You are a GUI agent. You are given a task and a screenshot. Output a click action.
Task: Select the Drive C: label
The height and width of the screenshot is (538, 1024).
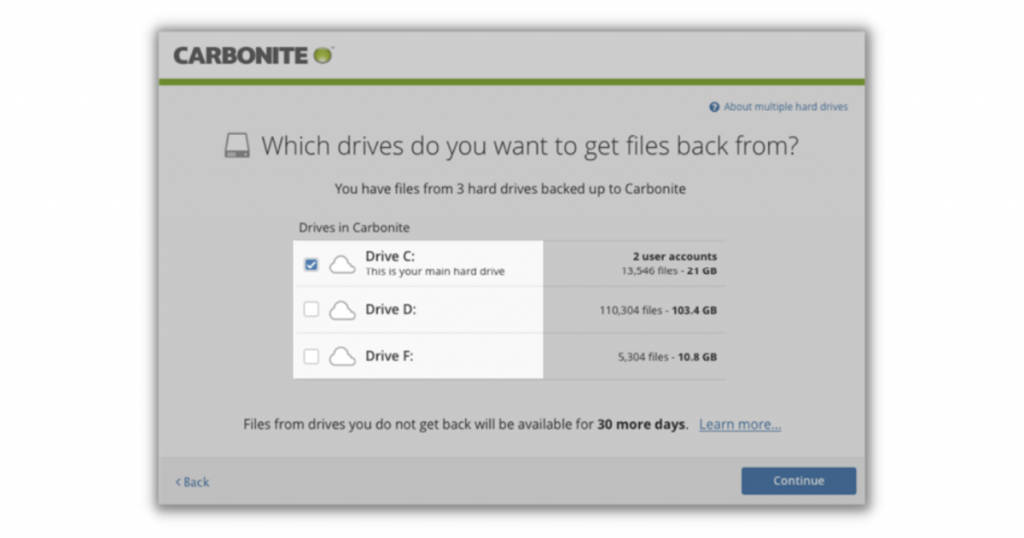[389, 256]
